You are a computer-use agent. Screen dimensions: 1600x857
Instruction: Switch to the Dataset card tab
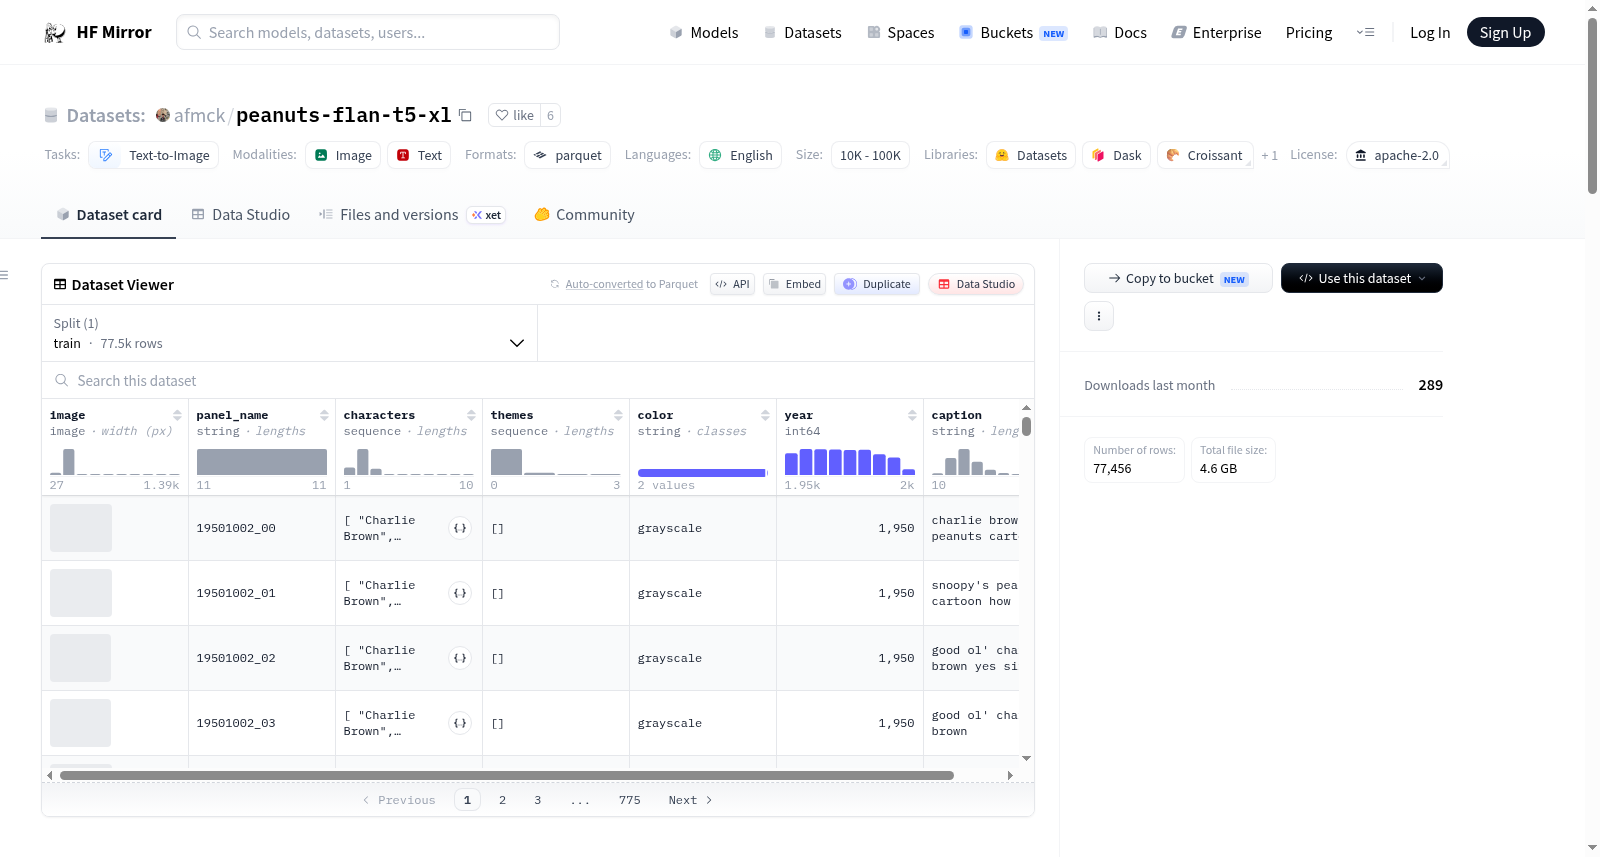(x=109, y=215)
